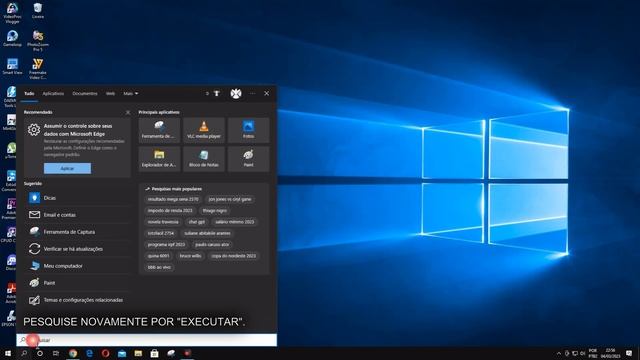The width and height of the screenshot is (640, 360).
Task: Click the POR language indicator in tray
Action: (593, 353)
